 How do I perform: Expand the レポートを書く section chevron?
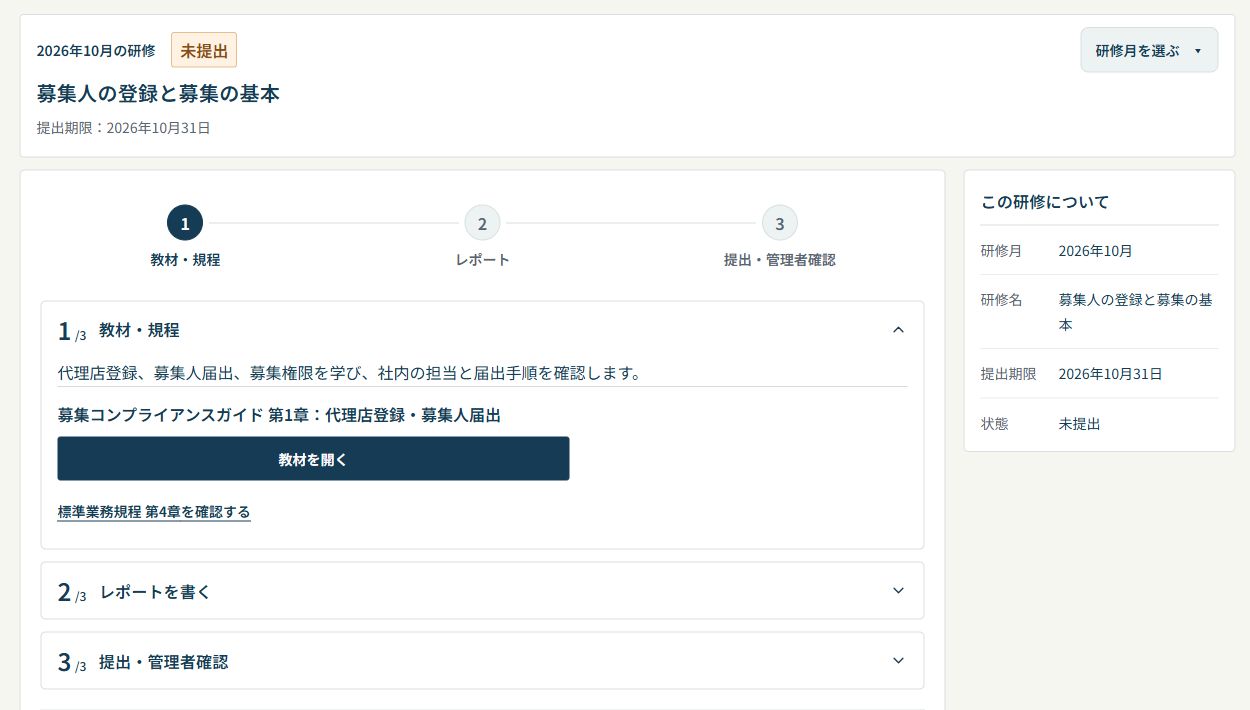click(898, 591)
